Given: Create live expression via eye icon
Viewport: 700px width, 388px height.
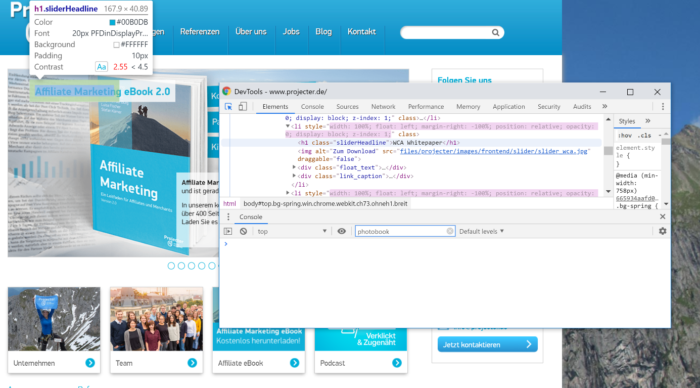Looking at the screenshot, I should 342,231.
